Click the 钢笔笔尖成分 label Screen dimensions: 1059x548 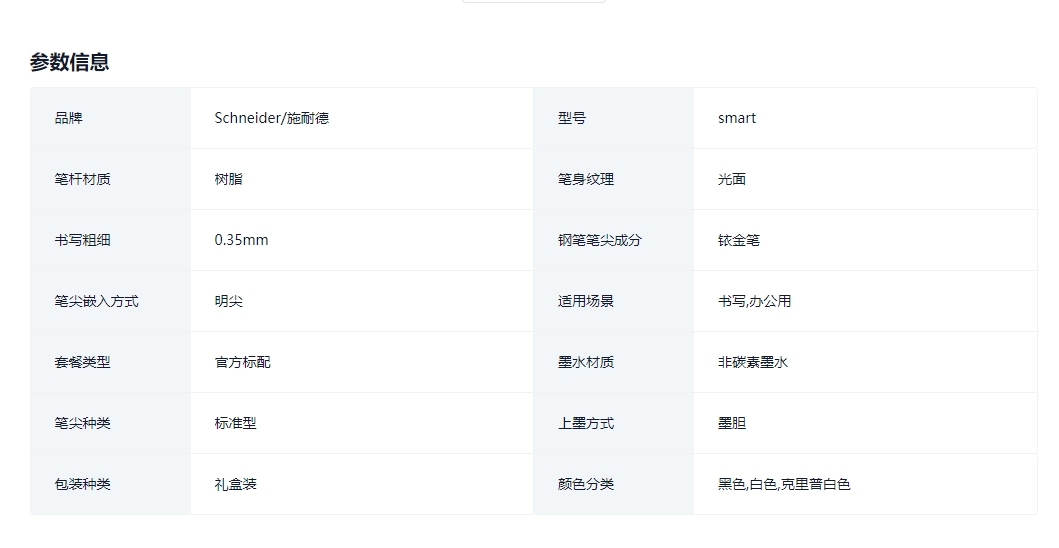coord(599,240)
